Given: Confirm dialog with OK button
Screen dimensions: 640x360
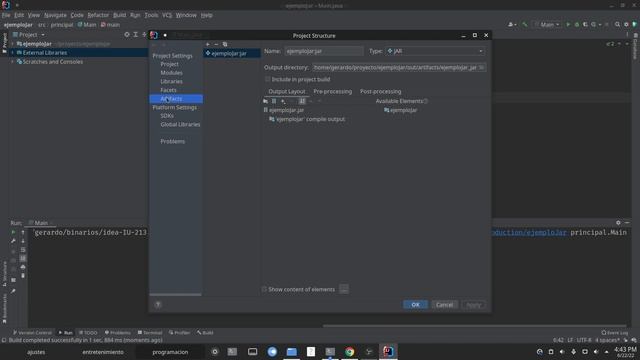Looking at the screenshot, I should pyautogui.click(x=415, y=304).
